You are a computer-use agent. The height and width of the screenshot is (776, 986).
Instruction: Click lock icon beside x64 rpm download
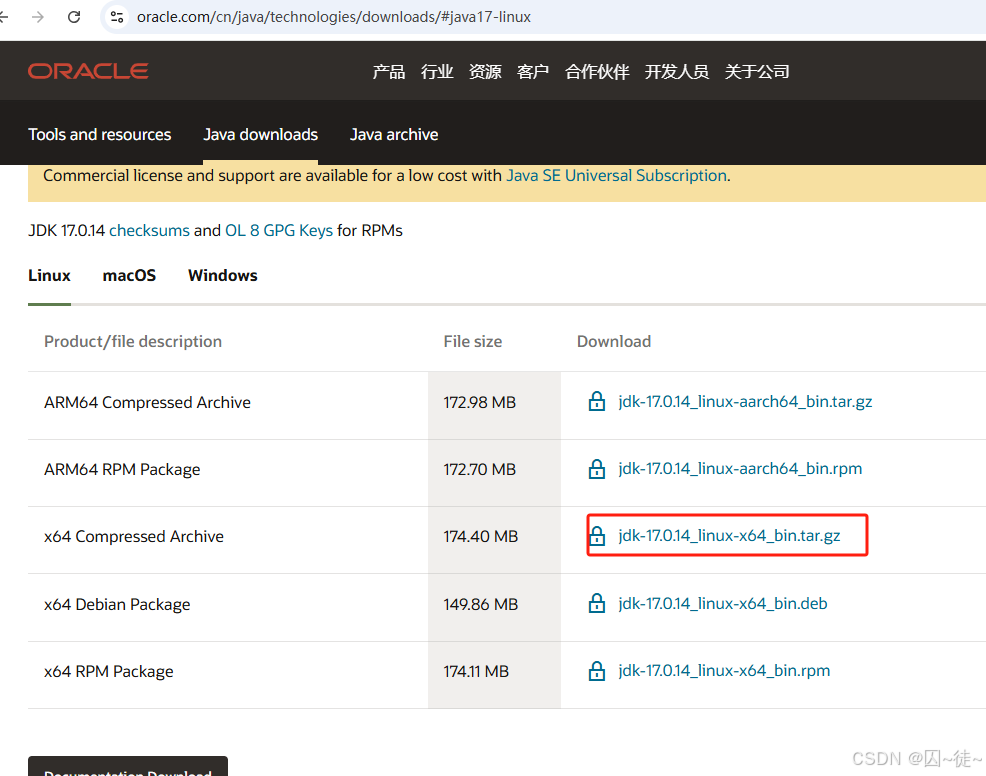pyautogui.click(x=597, y=670)
